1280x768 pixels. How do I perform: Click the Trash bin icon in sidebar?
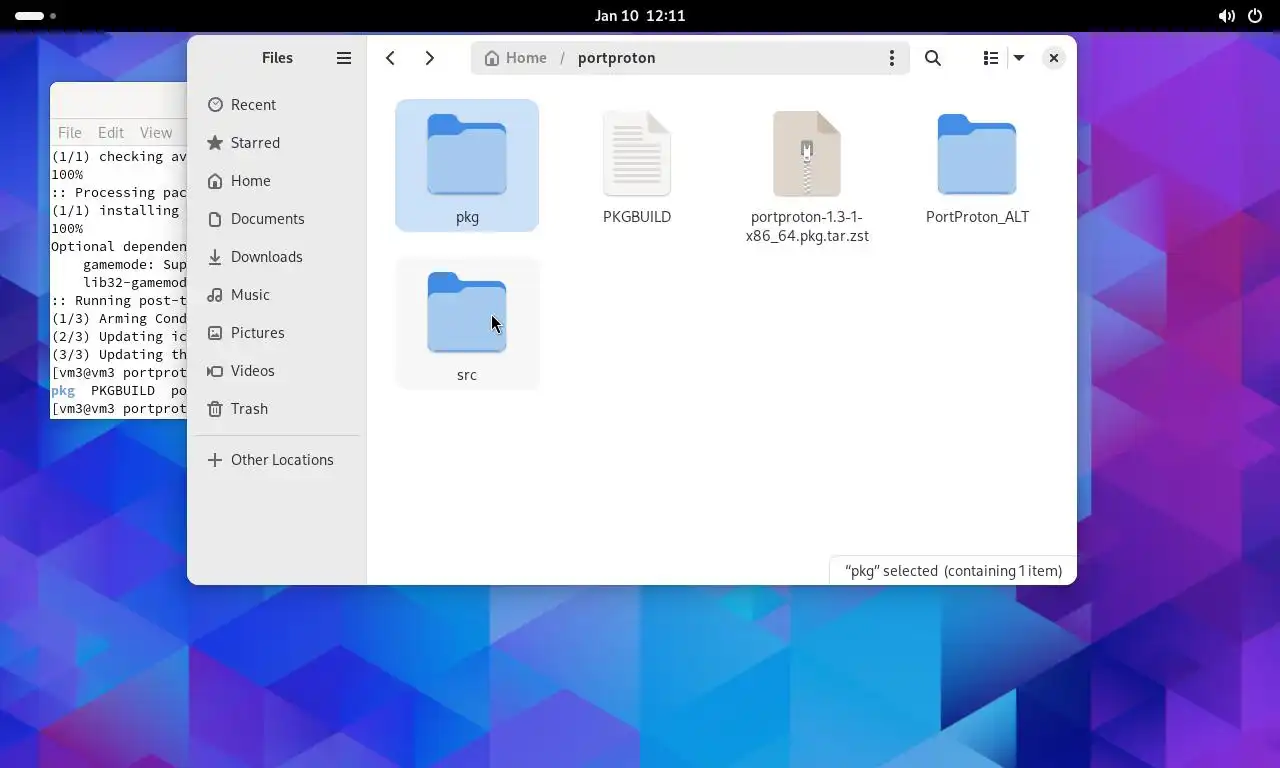(x=215, y=409)
